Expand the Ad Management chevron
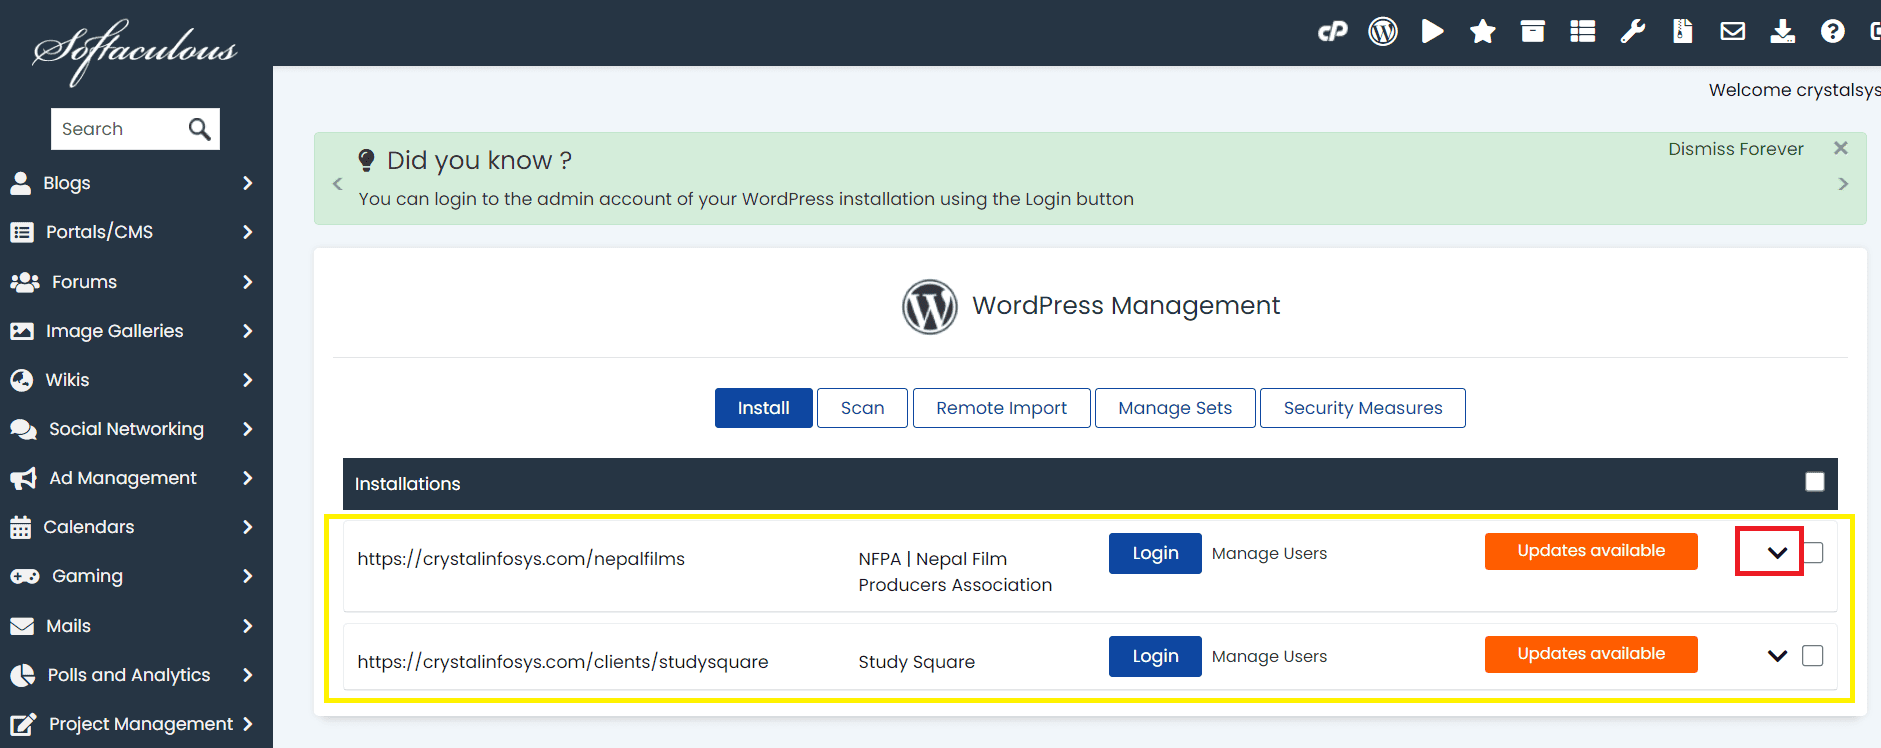Image resolution: width=1881 pixels, height=748 pixels. coord(248,478)
